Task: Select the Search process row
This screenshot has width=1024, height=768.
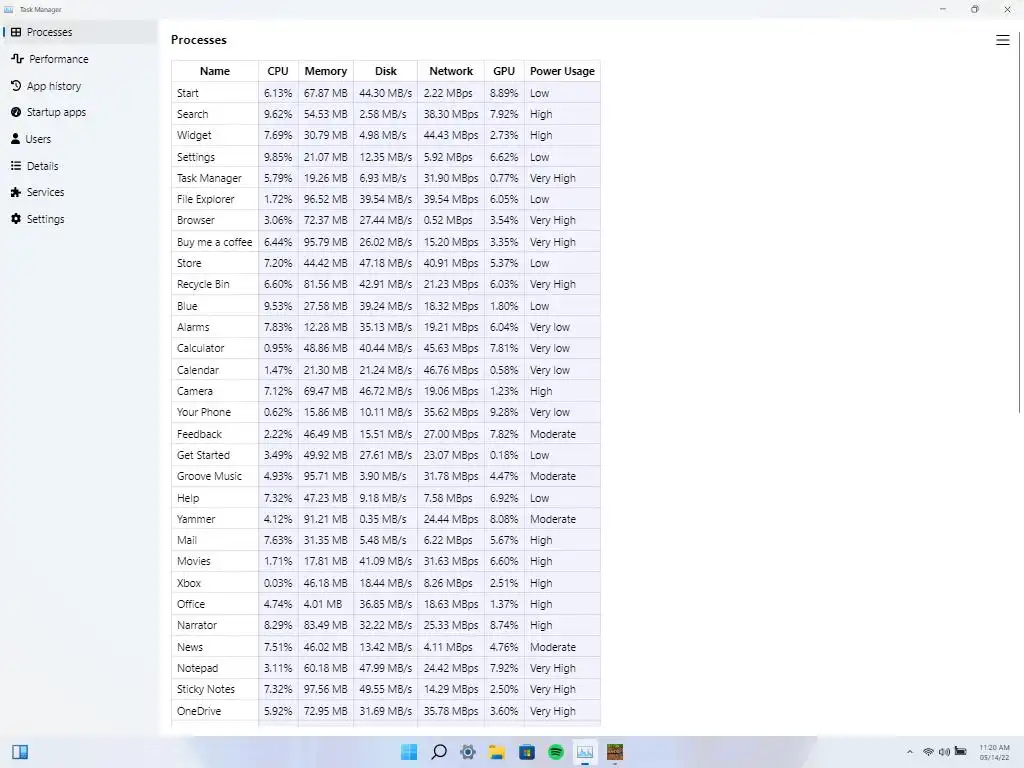Action: [x=386, y=114]
